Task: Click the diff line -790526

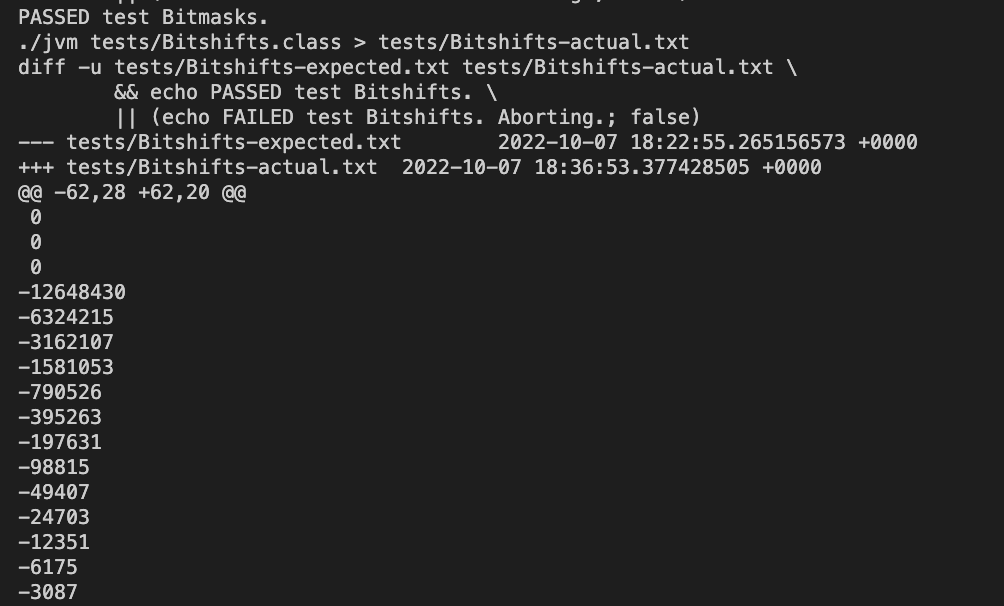Action: coord(60,392)
